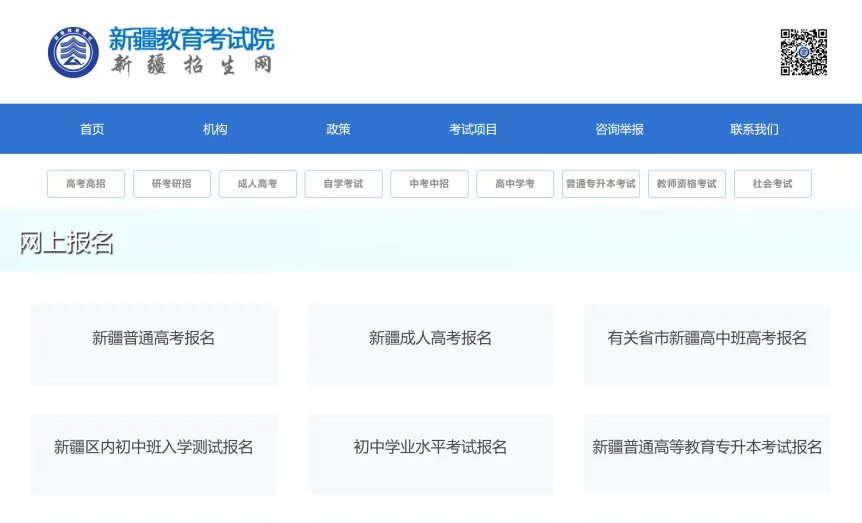Image resolution: width=862 pixels, height=523 pixels.
Task: Select the 高中学考 category button
Action: click(515, 184)
